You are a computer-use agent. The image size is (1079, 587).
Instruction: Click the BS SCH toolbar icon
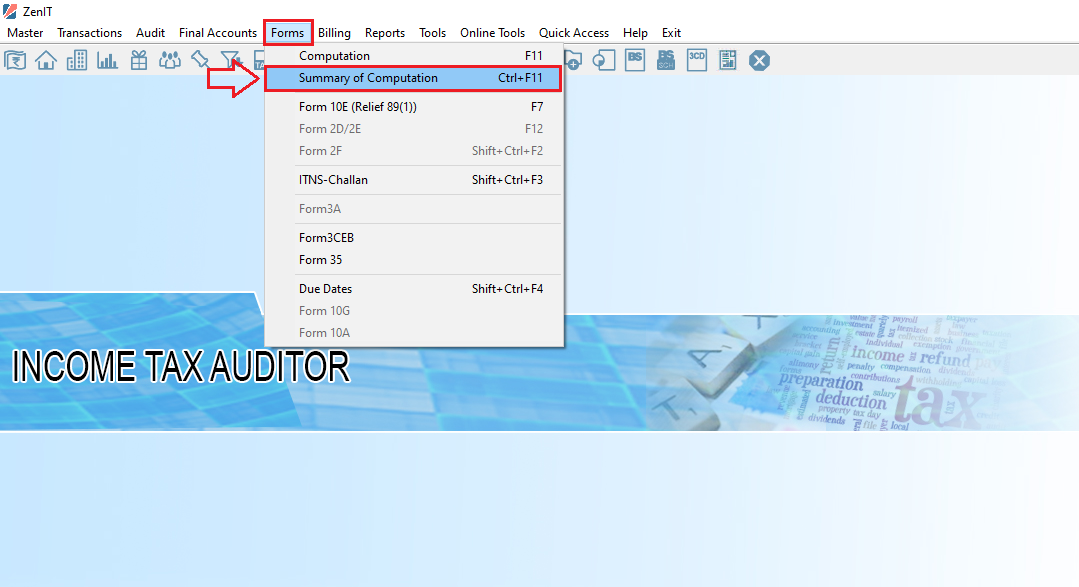click(x=665, y=60)
